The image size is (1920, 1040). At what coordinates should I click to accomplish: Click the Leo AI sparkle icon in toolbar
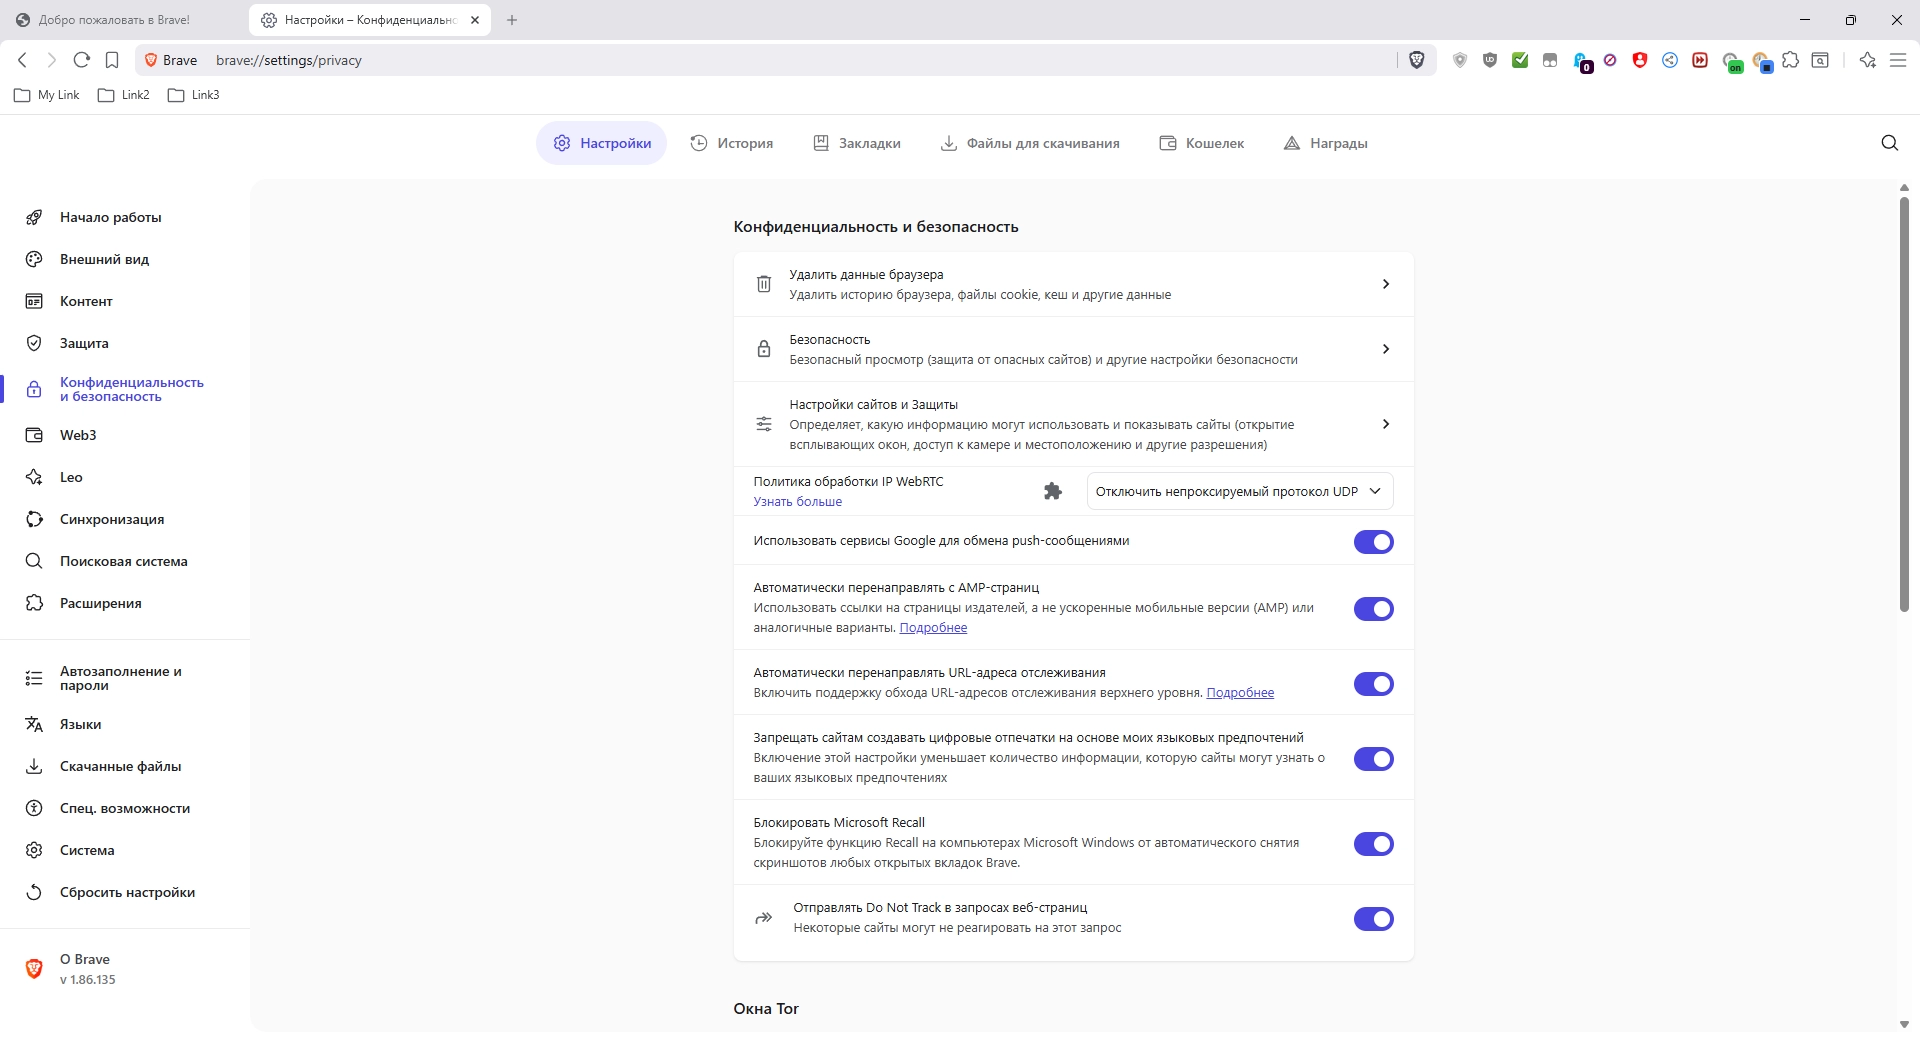[x=1867, y=60]
